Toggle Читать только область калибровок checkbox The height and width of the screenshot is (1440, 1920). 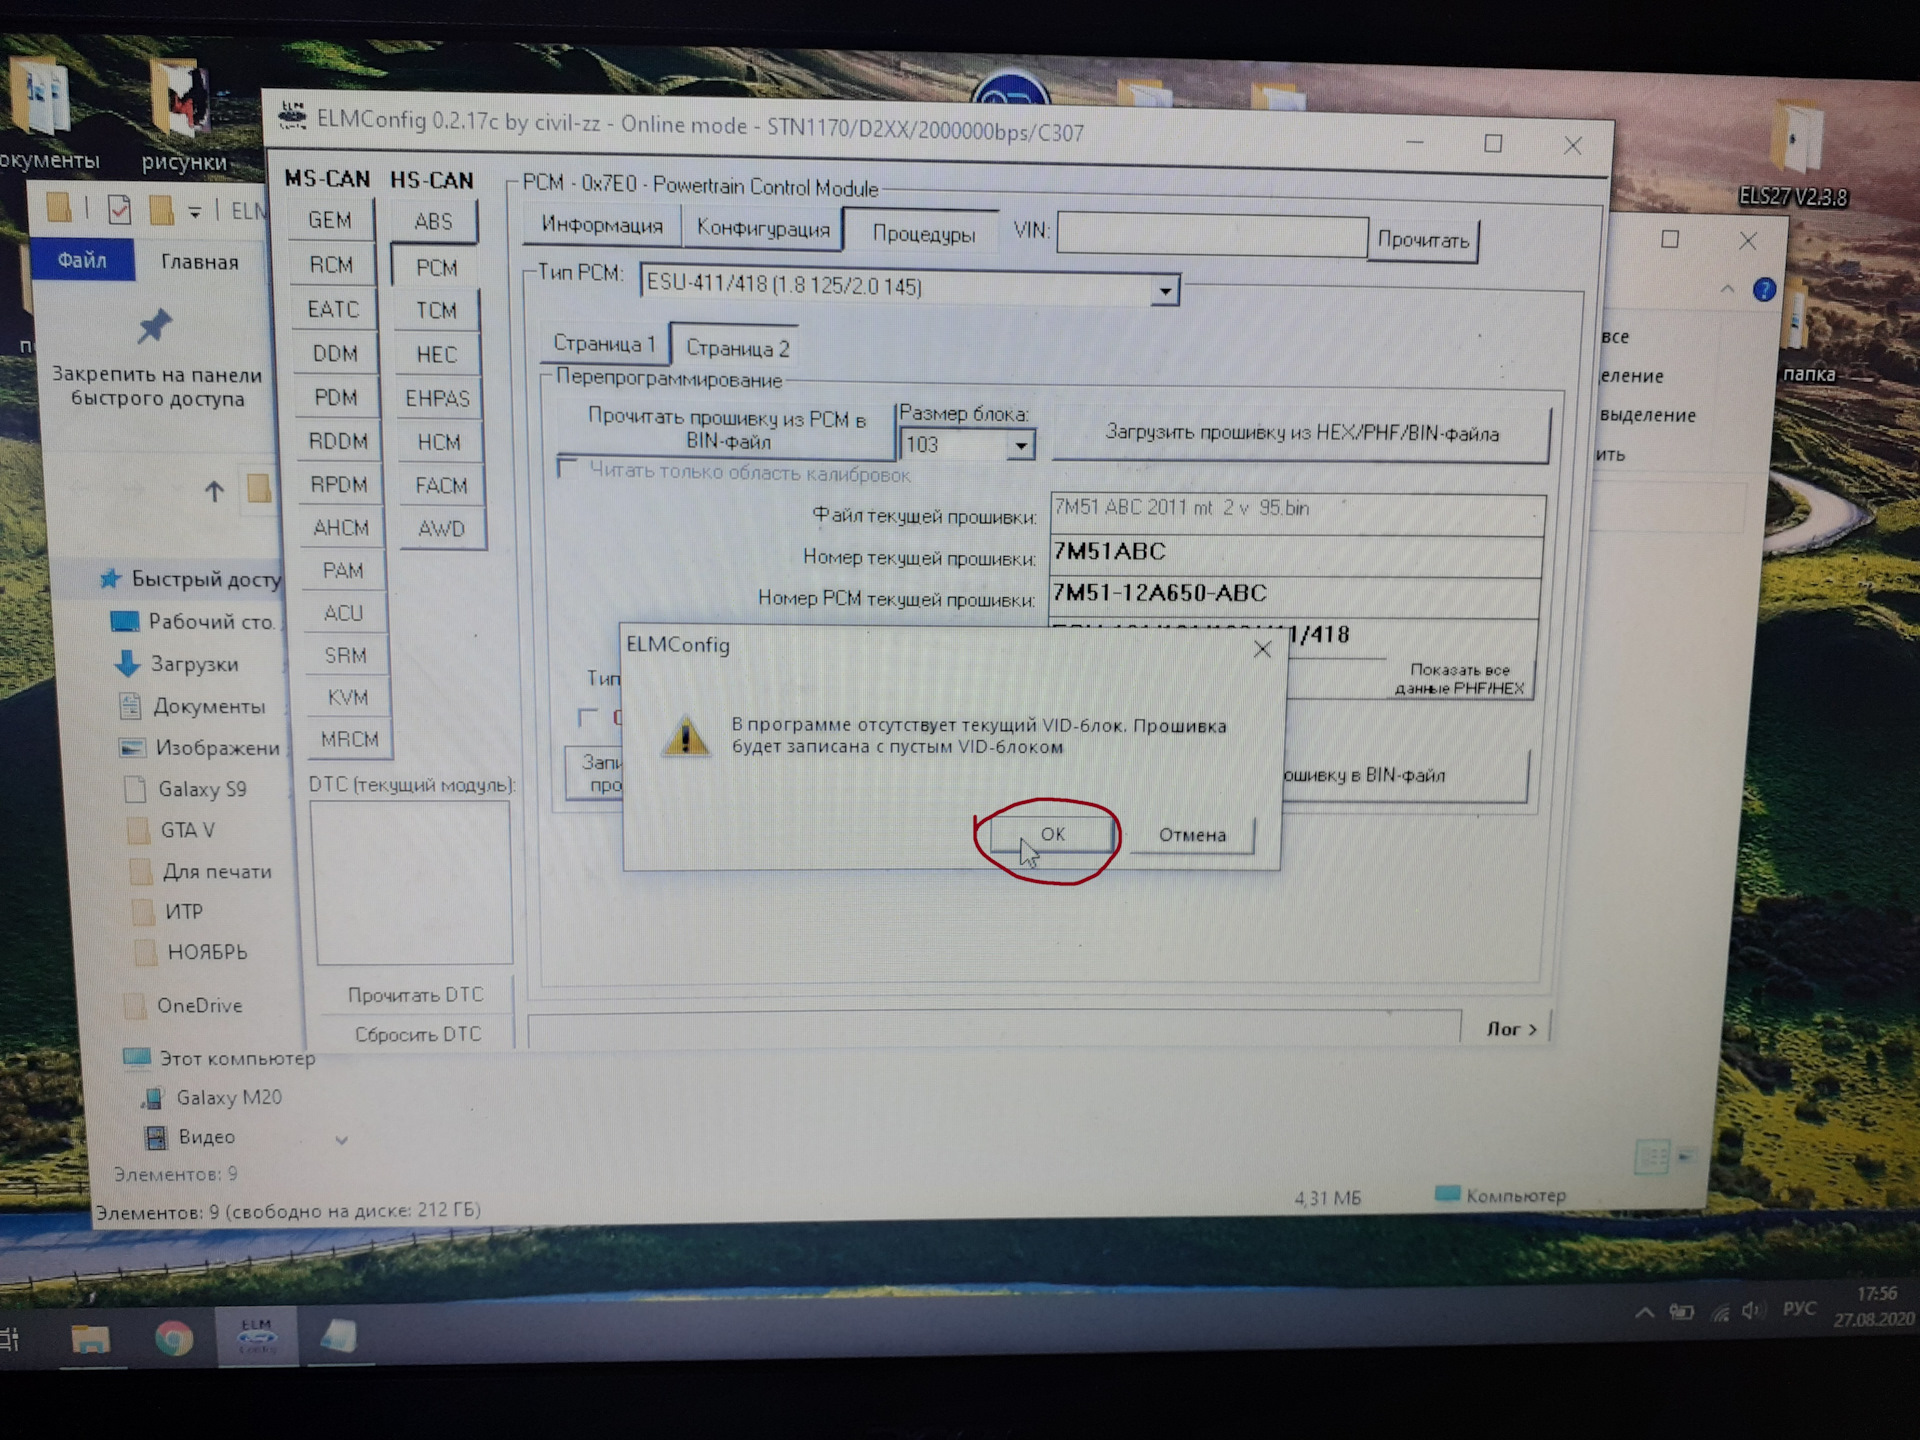pos(568,468)
